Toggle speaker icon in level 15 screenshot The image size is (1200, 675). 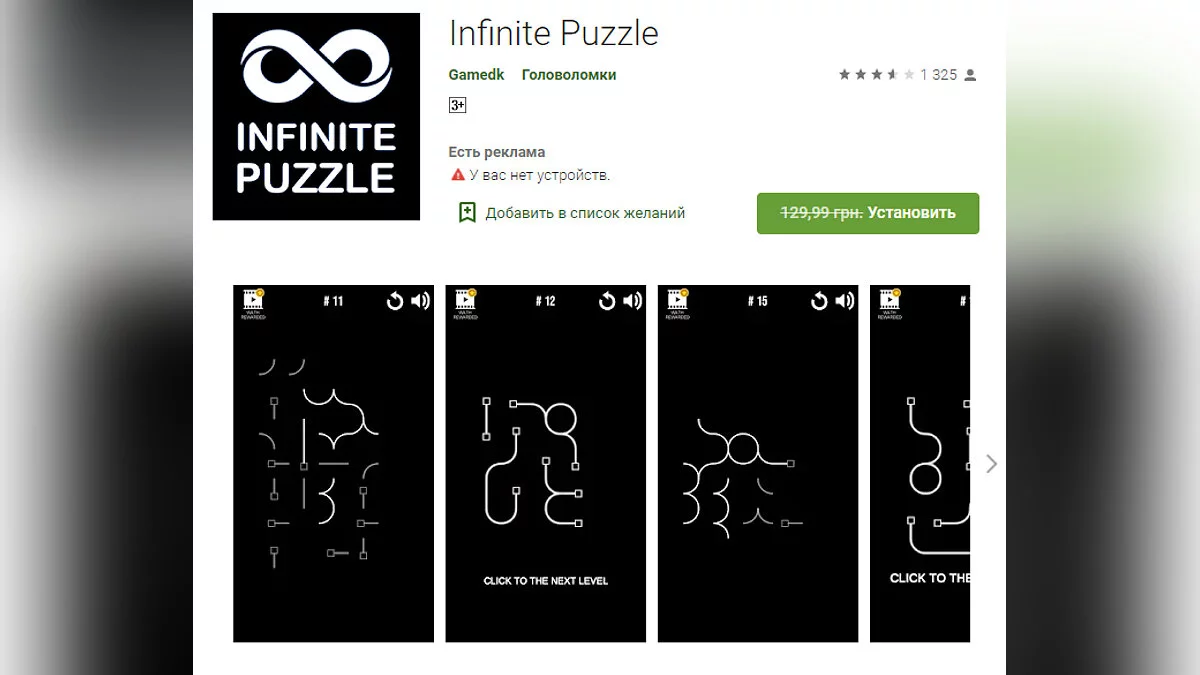coord(844,301)
